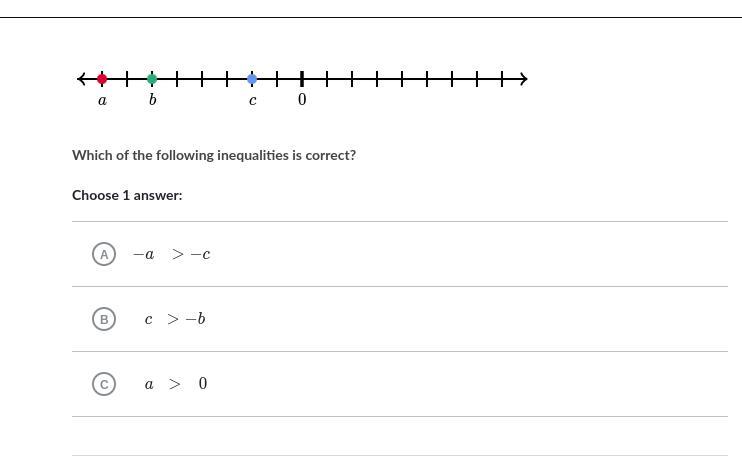The image size is (742, 476).
Task: Choose the answer c > −b
Action: [x=175, y=319]
